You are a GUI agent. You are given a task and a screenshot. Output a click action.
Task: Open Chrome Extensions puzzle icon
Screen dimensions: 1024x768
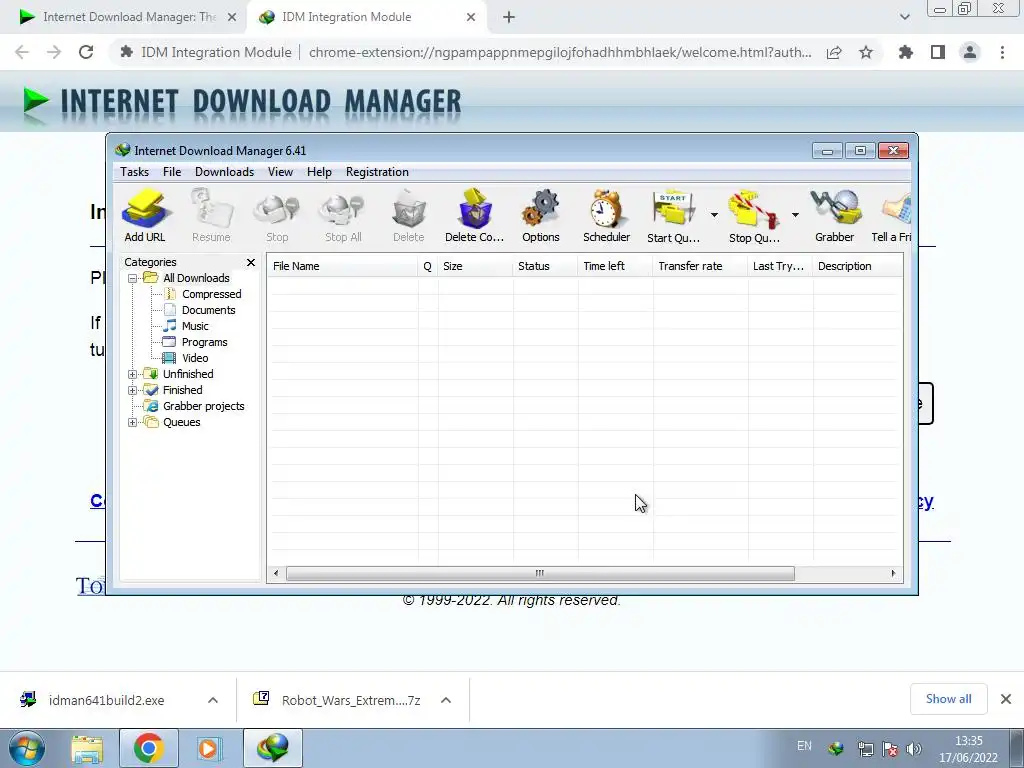[905, 52]
